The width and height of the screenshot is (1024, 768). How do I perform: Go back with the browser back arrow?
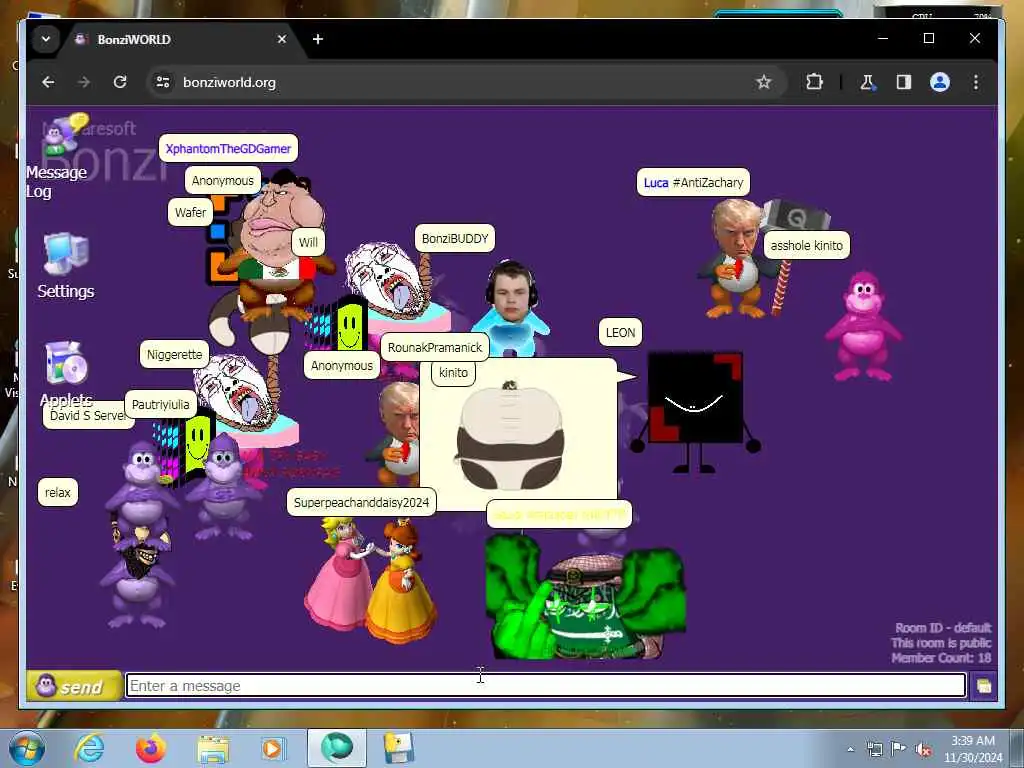[48, 82]
